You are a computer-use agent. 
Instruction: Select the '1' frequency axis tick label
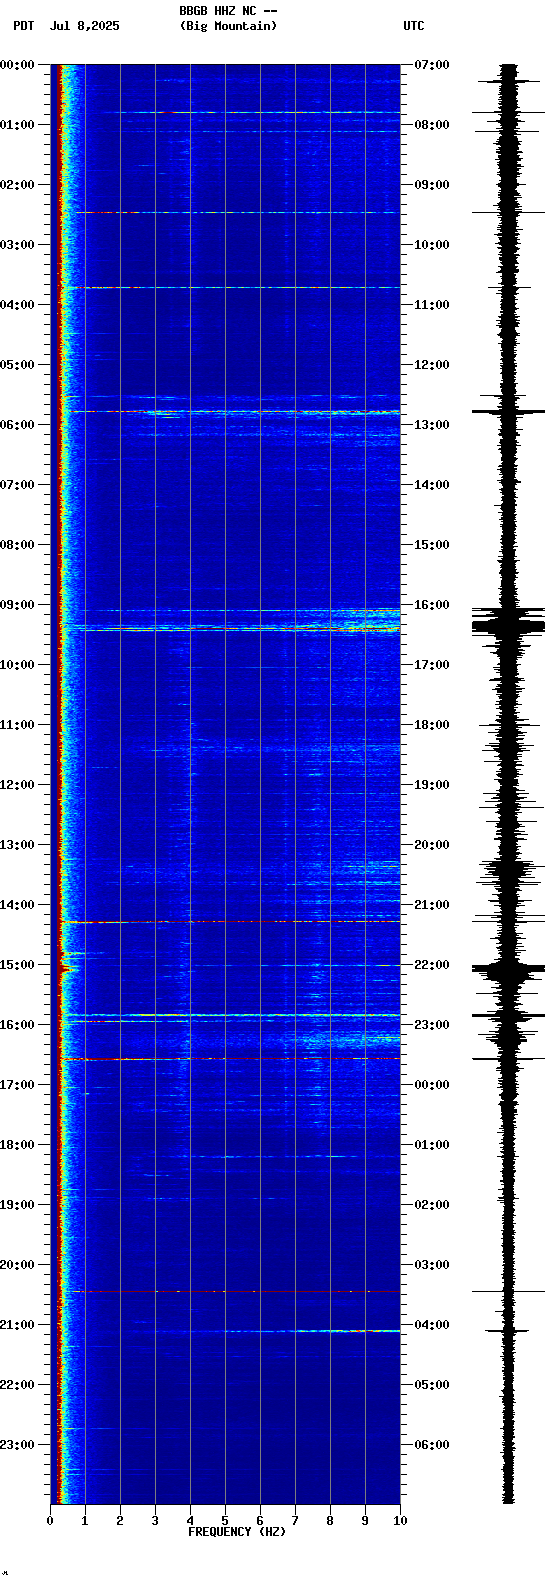85,1521
